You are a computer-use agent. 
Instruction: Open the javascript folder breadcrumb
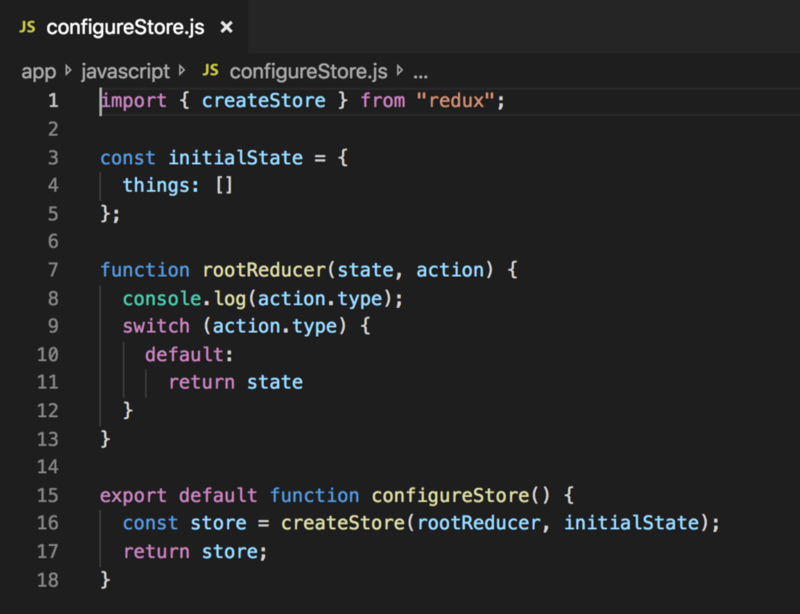[x=123, y=72]
